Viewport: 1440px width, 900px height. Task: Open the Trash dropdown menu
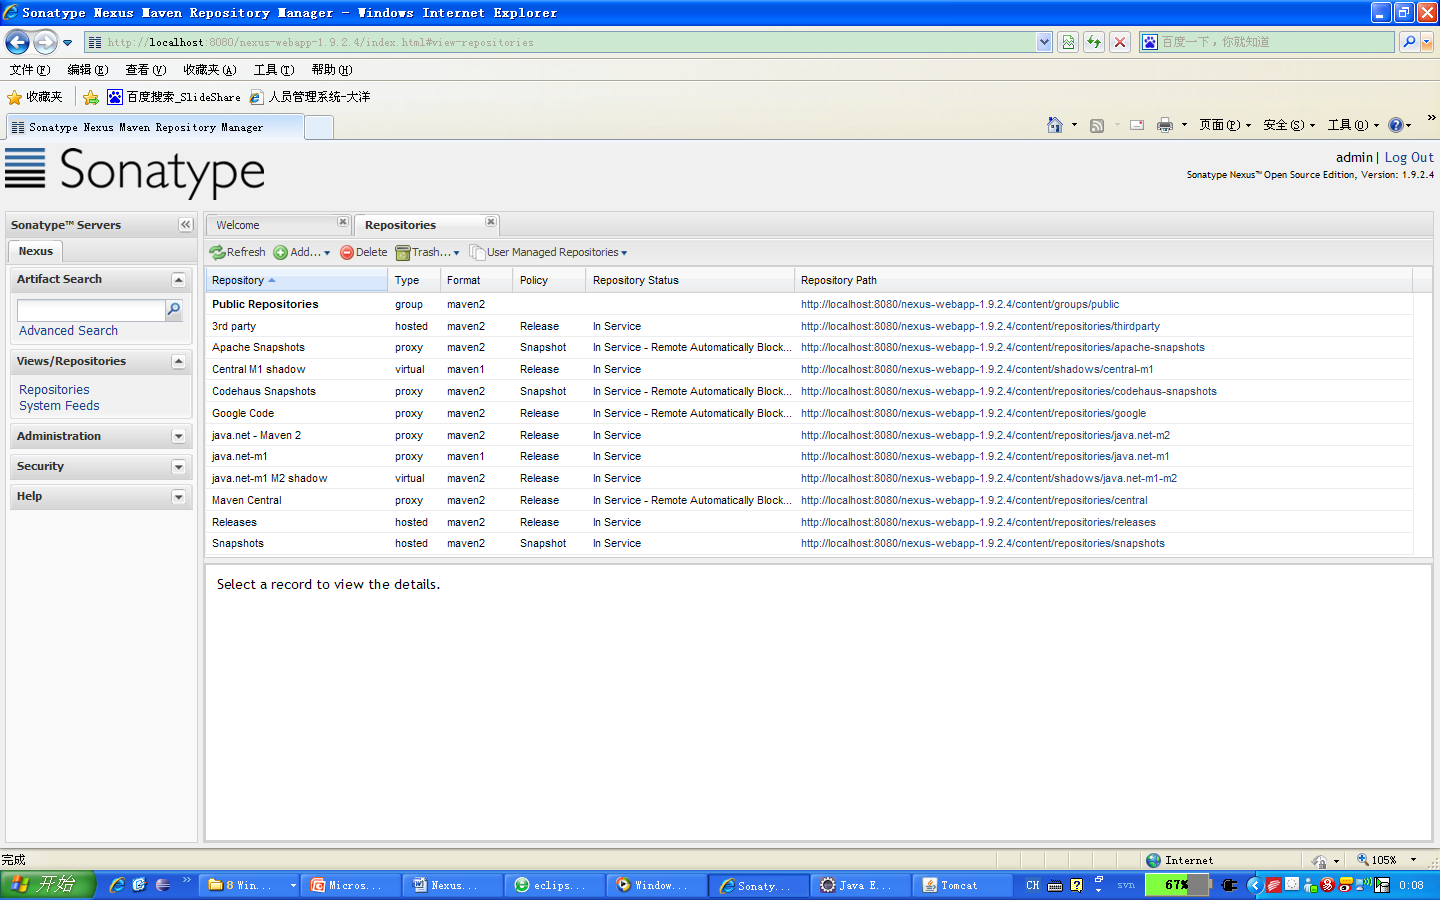click(x=427, y=252)
